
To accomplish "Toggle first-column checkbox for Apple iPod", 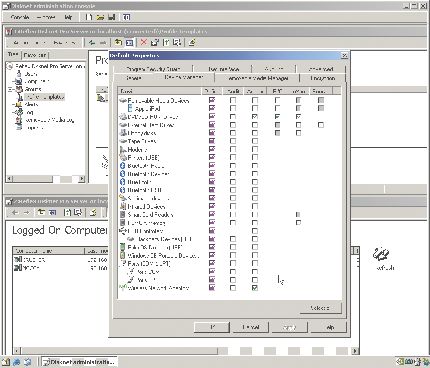I will (x=212, y=108).
